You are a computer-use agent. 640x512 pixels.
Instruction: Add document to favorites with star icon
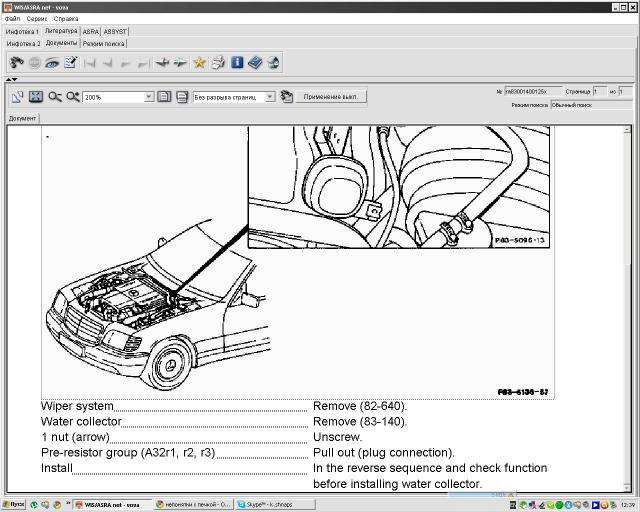click(199, 62)
